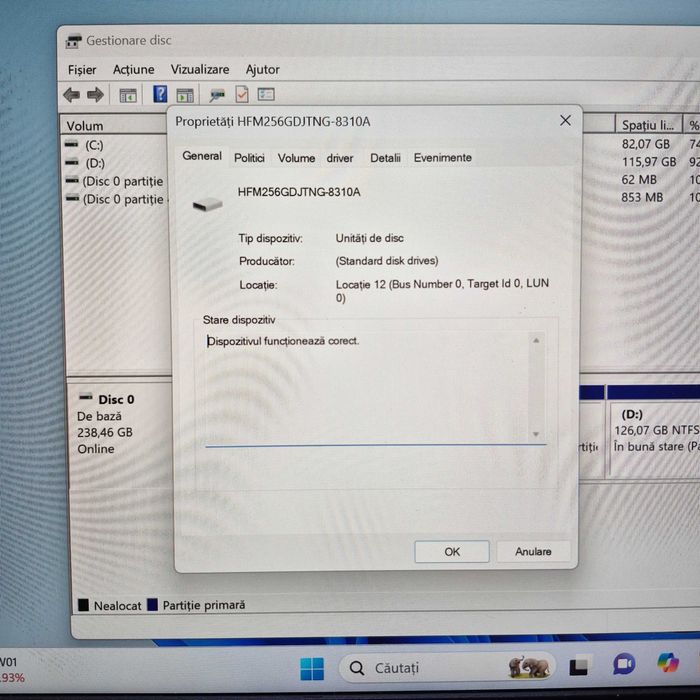Click the 62 MB free space value

[639, 179]
